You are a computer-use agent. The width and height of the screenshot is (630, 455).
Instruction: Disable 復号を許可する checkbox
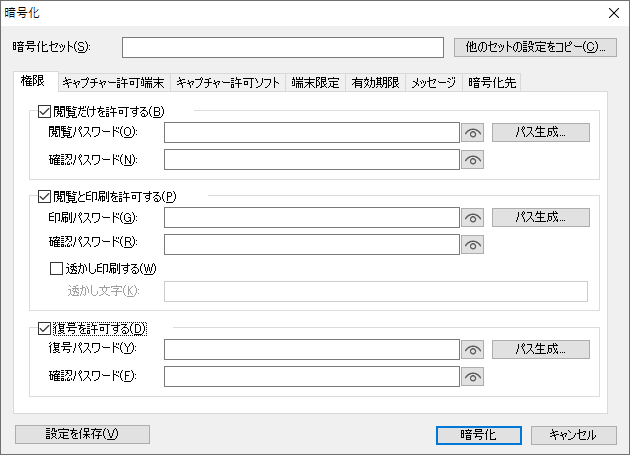44,328
